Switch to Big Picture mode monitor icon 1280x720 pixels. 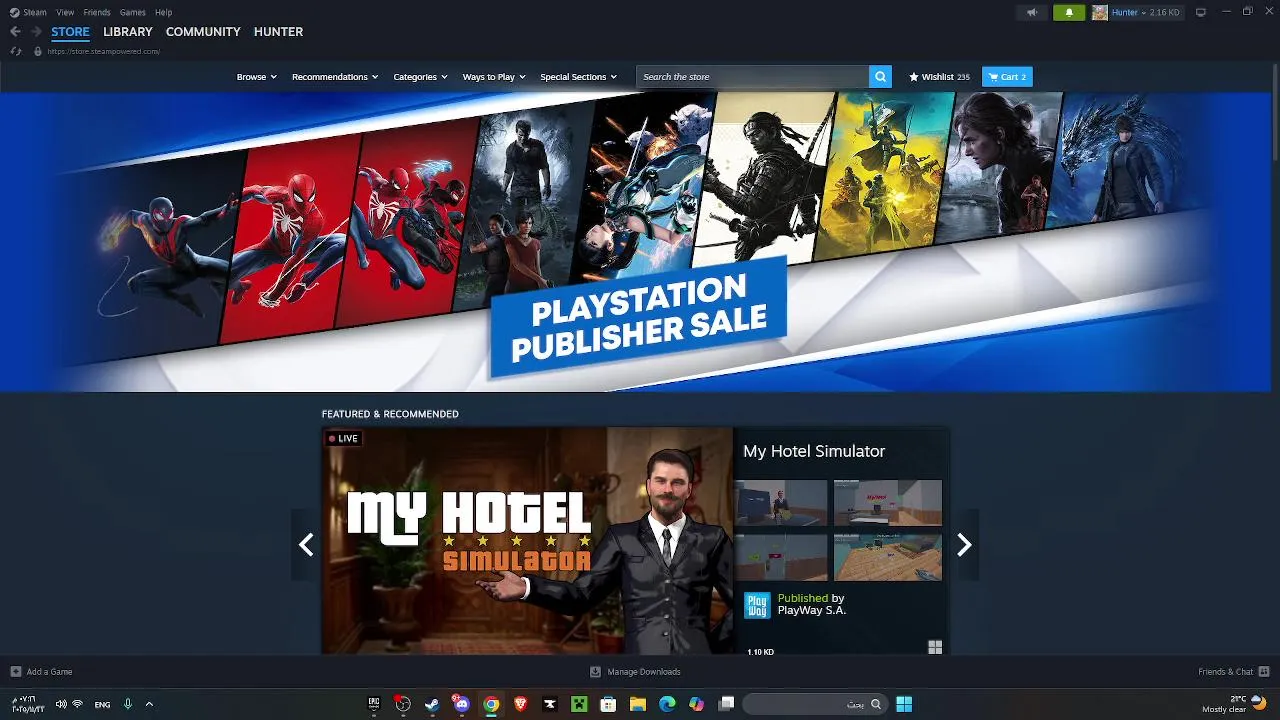coord(1201,12)
